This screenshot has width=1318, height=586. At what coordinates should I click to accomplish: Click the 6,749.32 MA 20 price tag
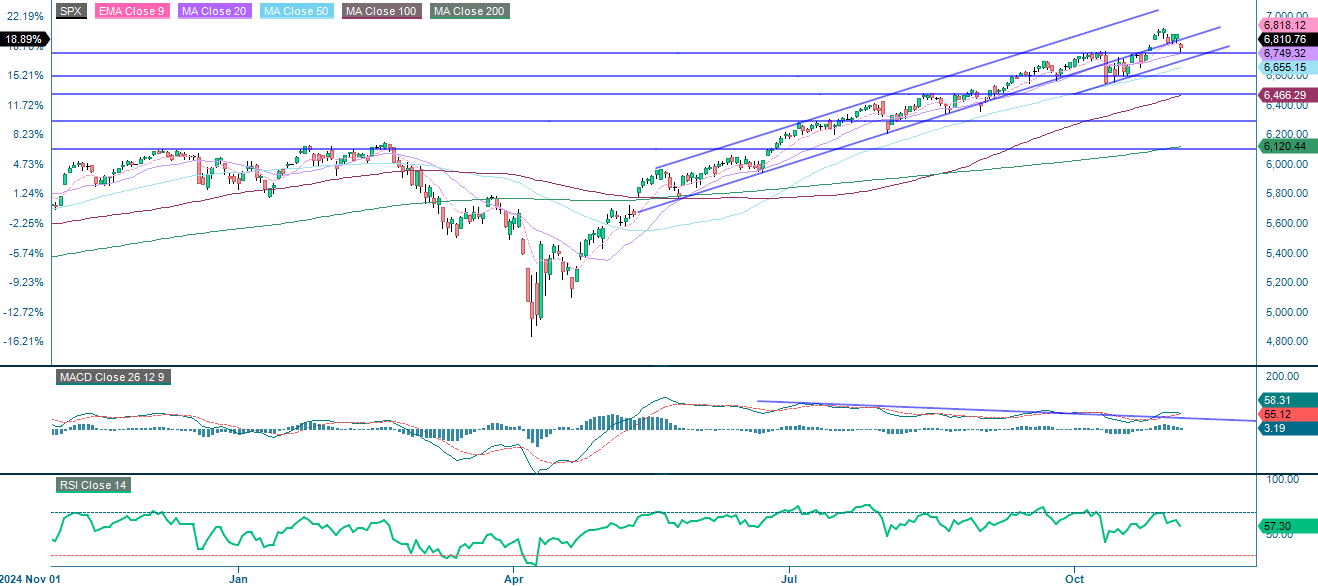coord(1286,53)
